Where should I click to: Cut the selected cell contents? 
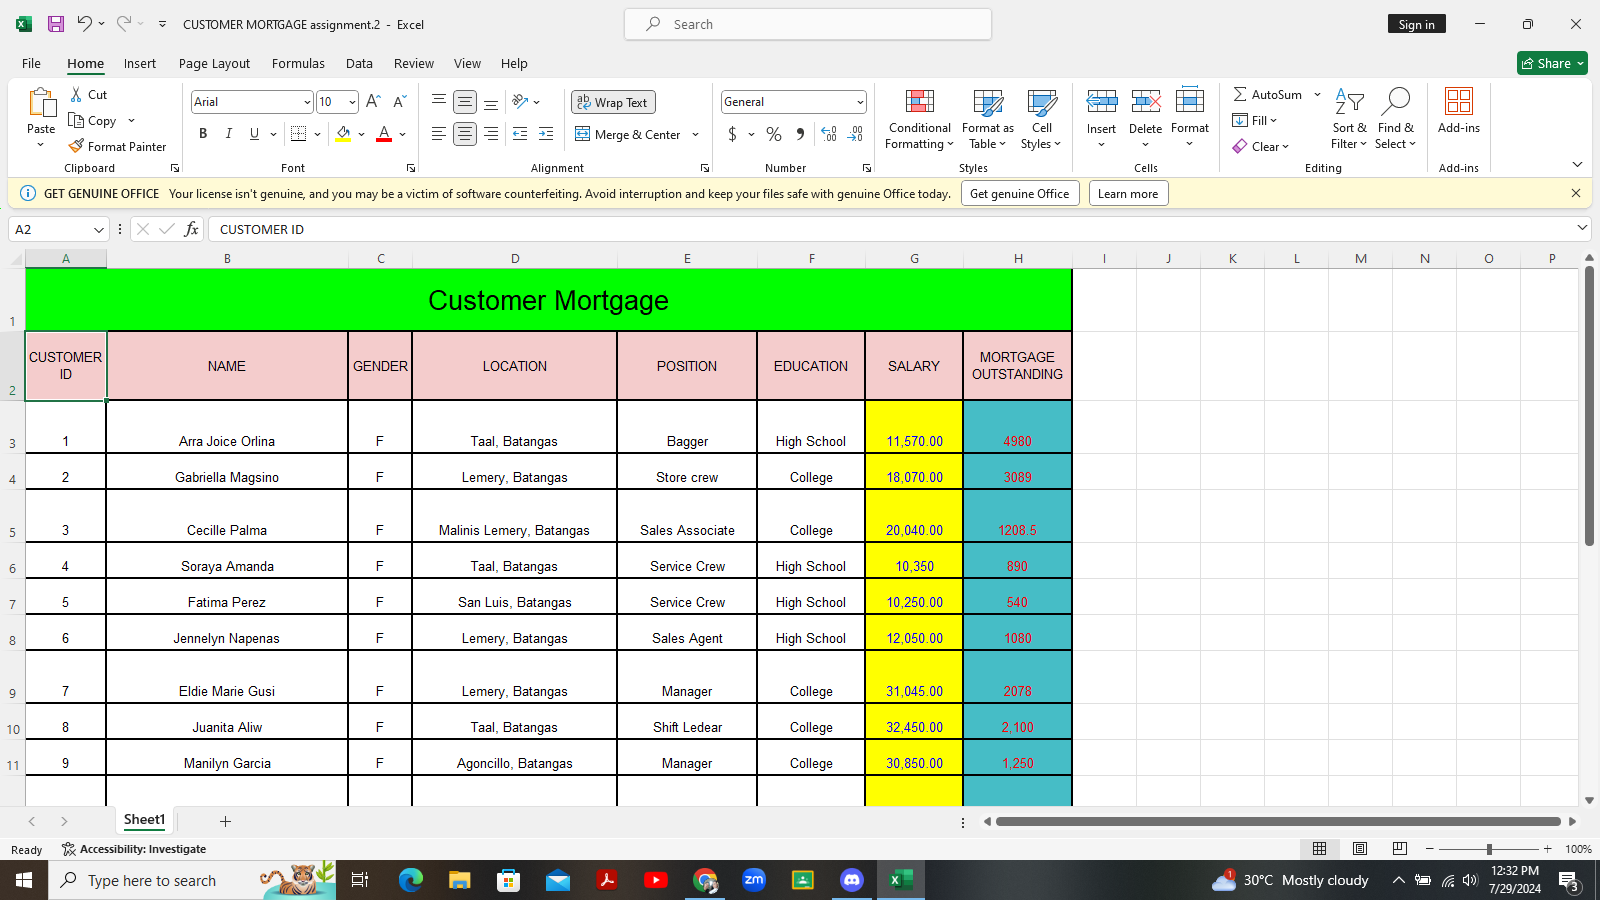coord(88,94)
